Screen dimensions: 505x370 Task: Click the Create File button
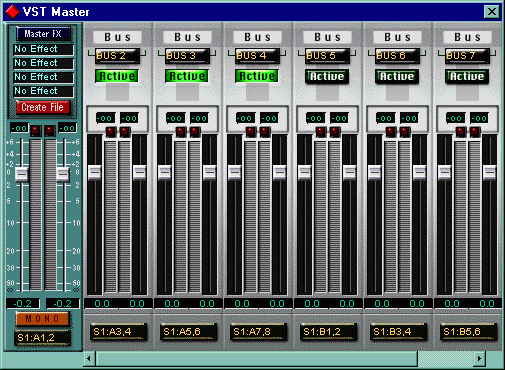43,107
